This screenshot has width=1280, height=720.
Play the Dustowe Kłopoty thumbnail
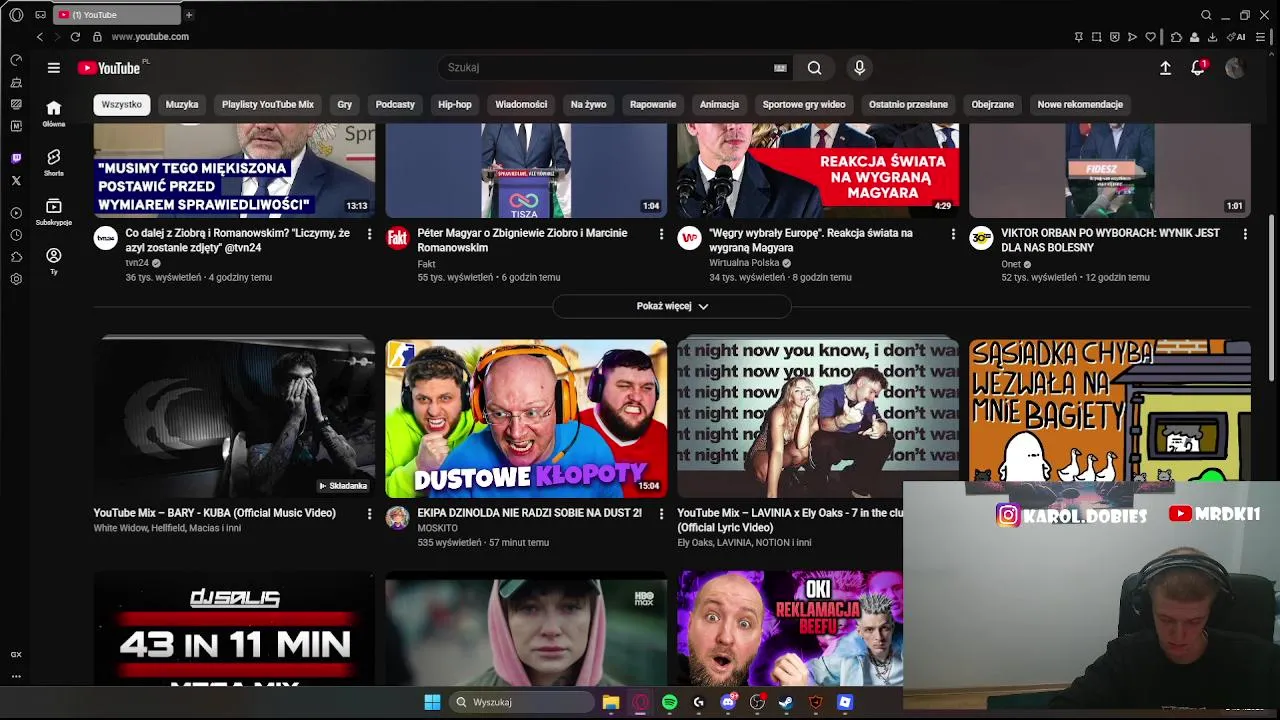(x=526, y=418)
